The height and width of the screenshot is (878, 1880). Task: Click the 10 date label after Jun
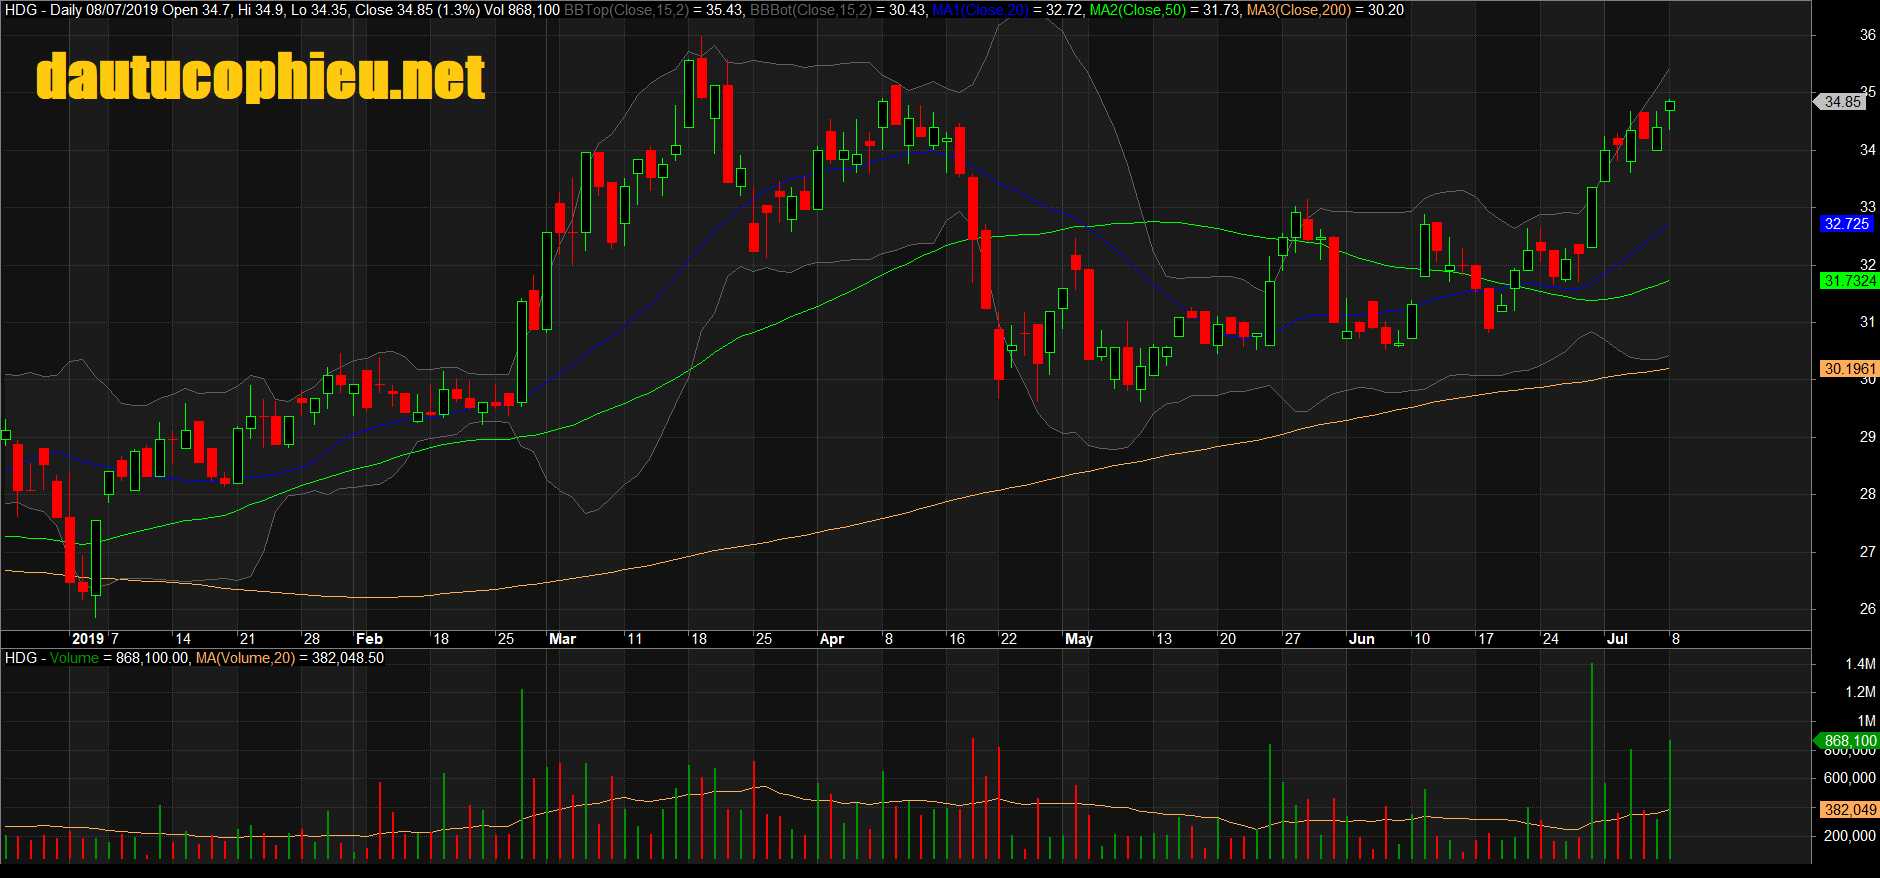pos(1422,639)
